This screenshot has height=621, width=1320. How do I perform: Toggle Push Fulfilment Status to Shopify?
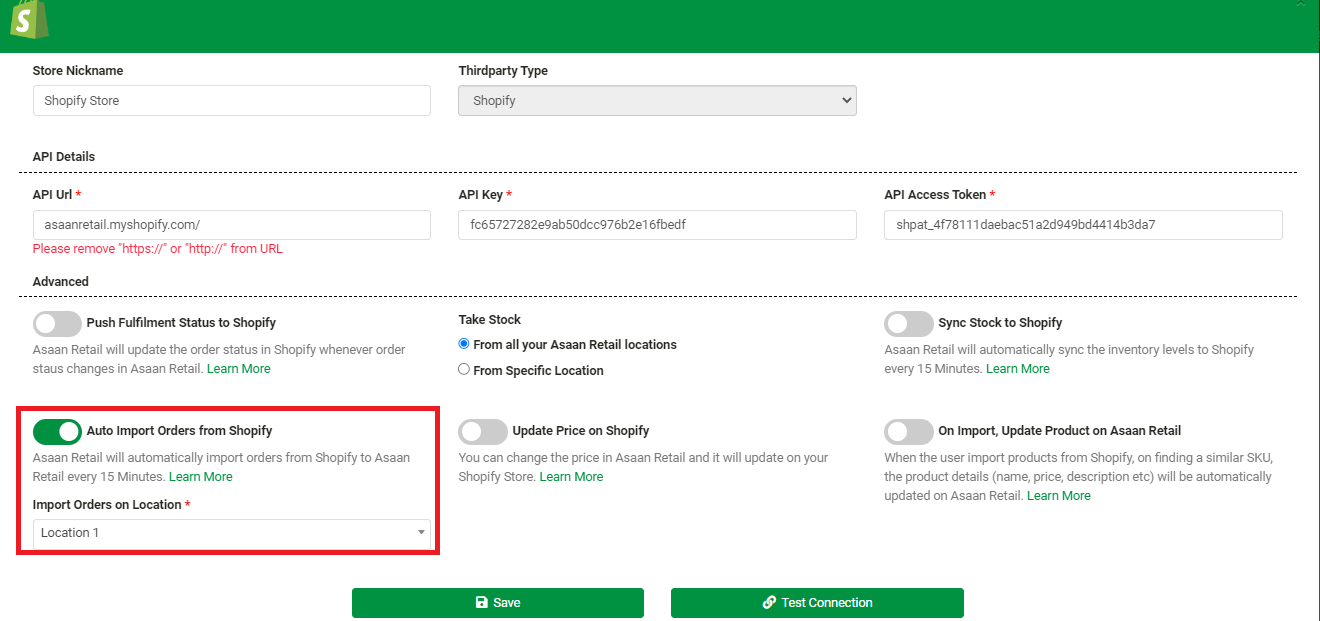(57, 323)
